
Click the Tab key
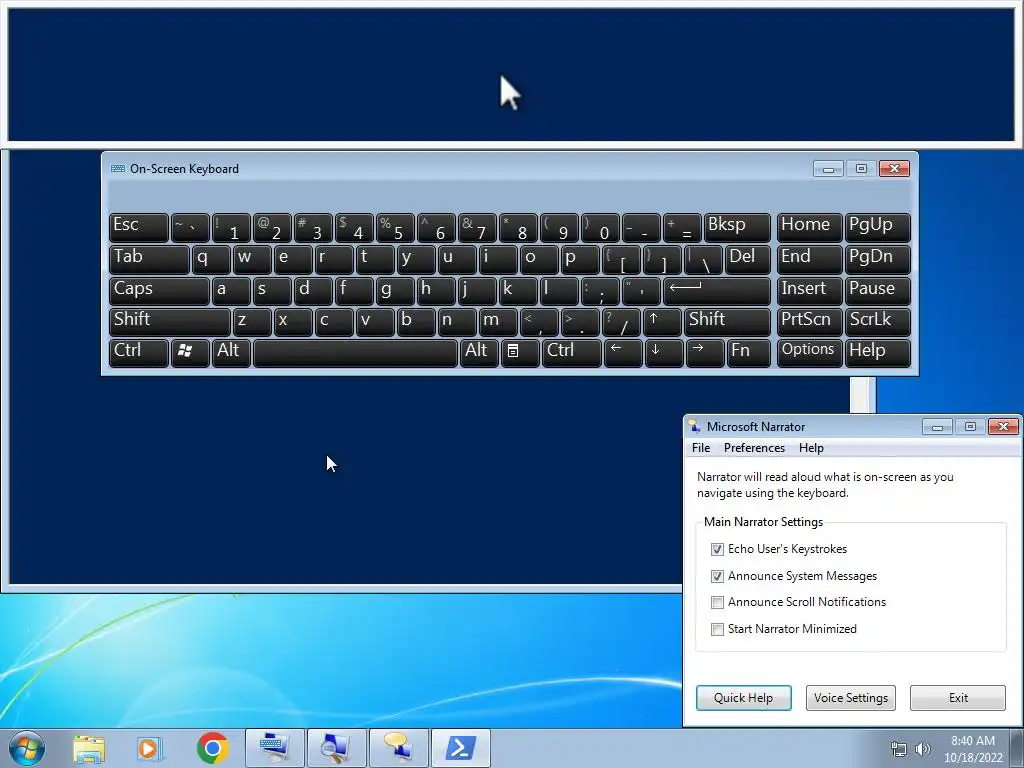click(149, 260)
